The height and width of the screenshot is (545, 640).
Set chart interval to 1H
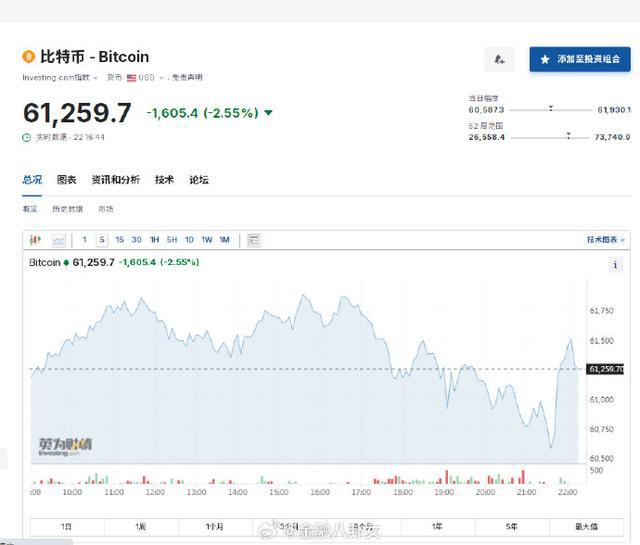(154, 240)
